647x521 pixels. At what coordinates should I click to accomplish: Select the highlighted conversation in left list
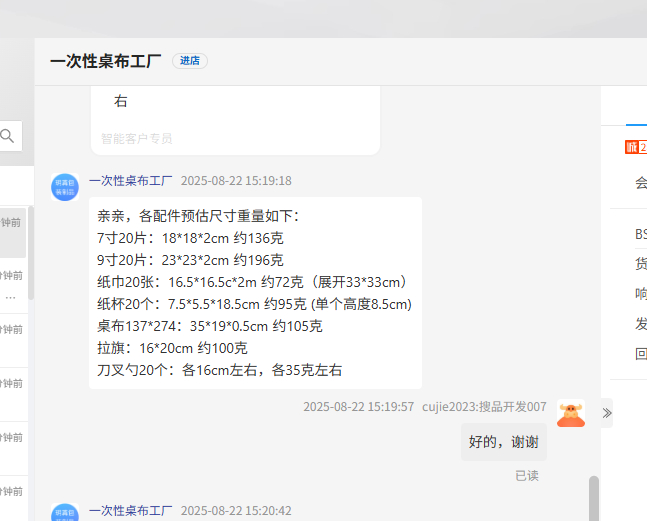click(13, 235)
